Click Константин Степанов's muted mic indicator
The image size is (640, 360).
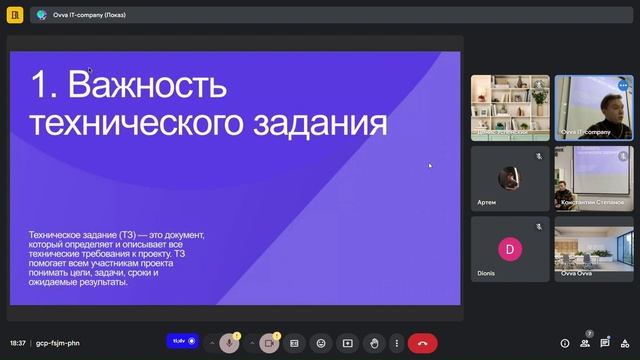623,156
